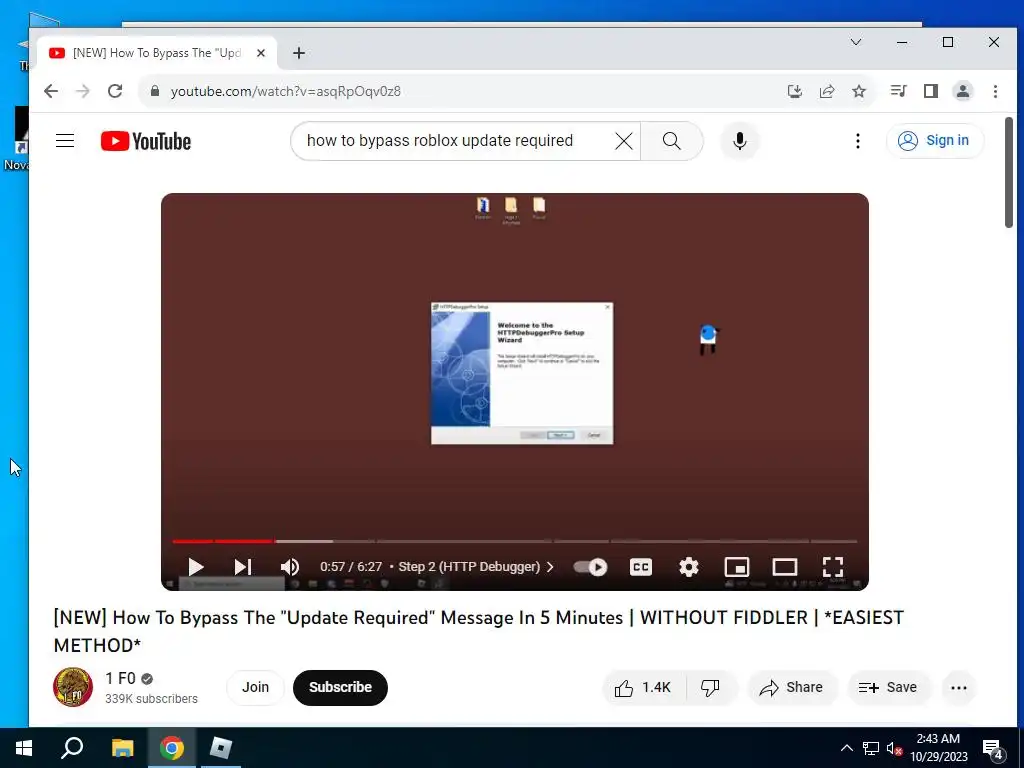Install YouTube app from address bar
This screenshot has height=768, width=1024.
(795, 91)
